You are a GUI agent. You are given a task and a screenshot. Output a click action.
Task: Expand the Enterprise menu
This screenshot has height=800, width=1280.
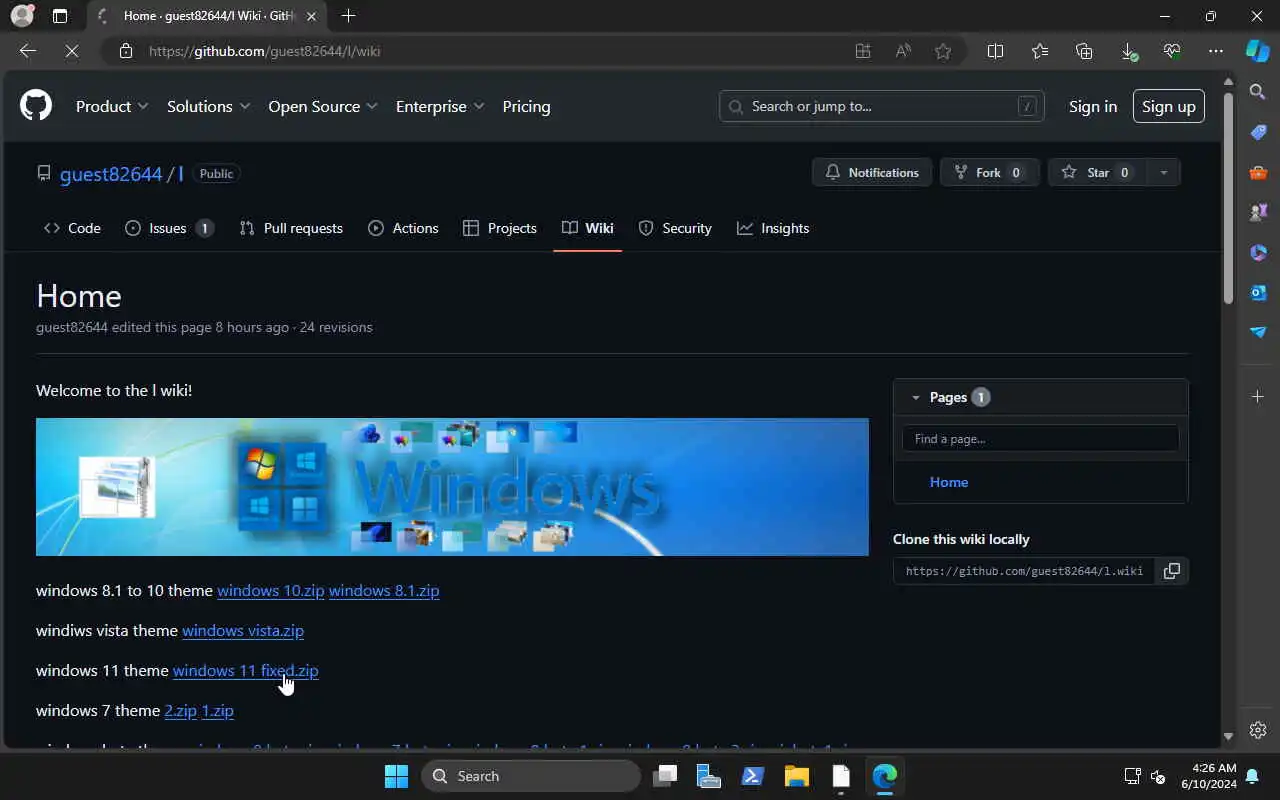[x=440, y=106]
